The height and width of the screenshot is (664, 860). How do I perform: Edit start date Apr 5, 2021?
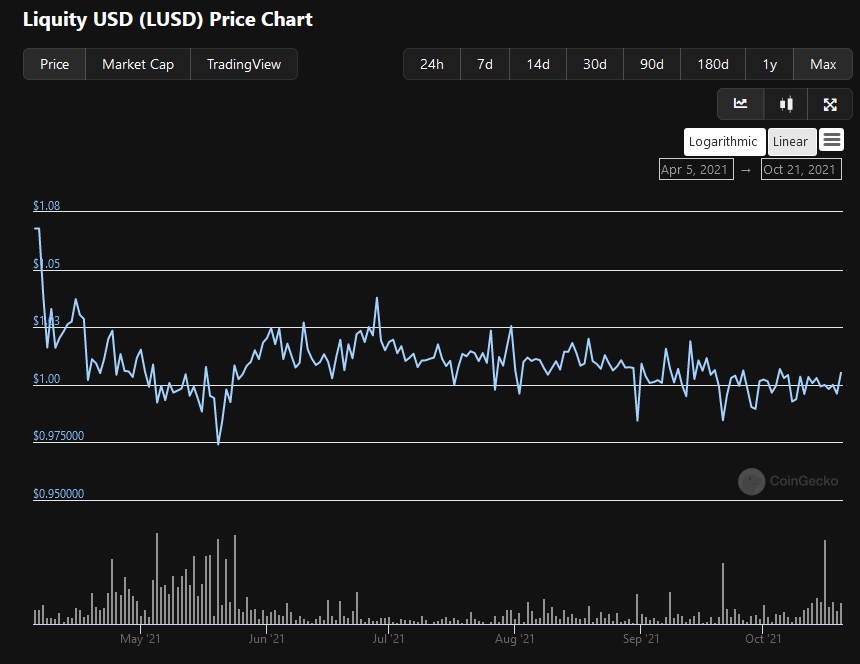pyautogui.click(x=695, y=169)
